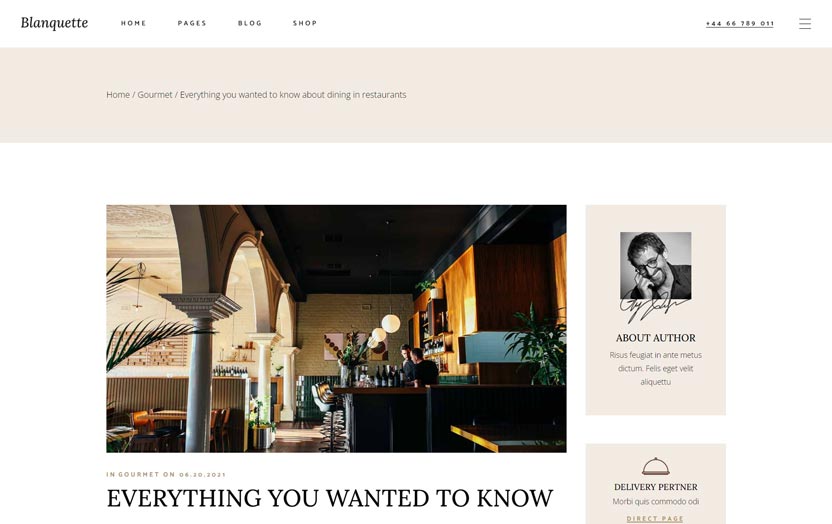Open the Home navigation menu
Viewport: 832px width, 524px height.
pos(133,23)
